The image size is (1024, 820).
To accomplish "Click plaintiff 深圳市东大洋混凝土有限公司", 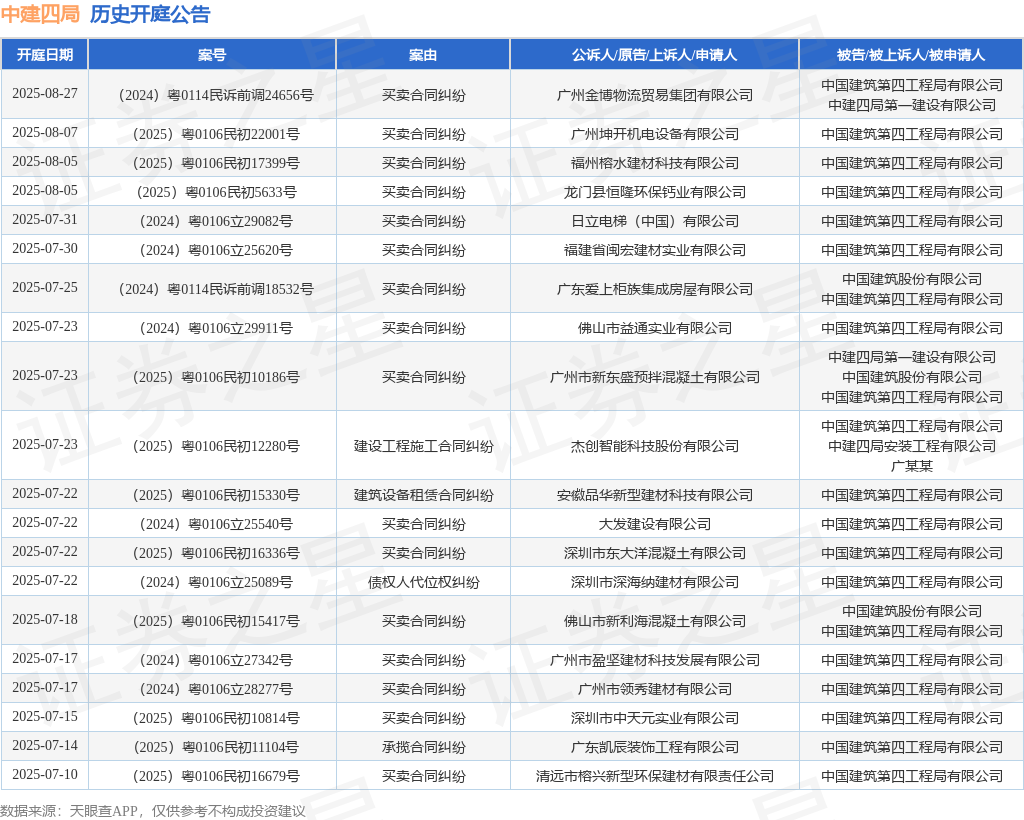I will (x=654, y=554).
